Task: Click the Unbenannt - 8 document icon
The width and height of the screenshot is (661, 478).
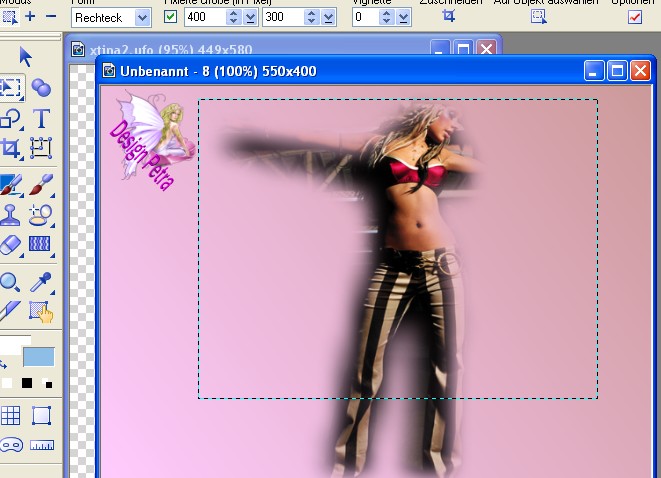Action: (x=109, y=70)
